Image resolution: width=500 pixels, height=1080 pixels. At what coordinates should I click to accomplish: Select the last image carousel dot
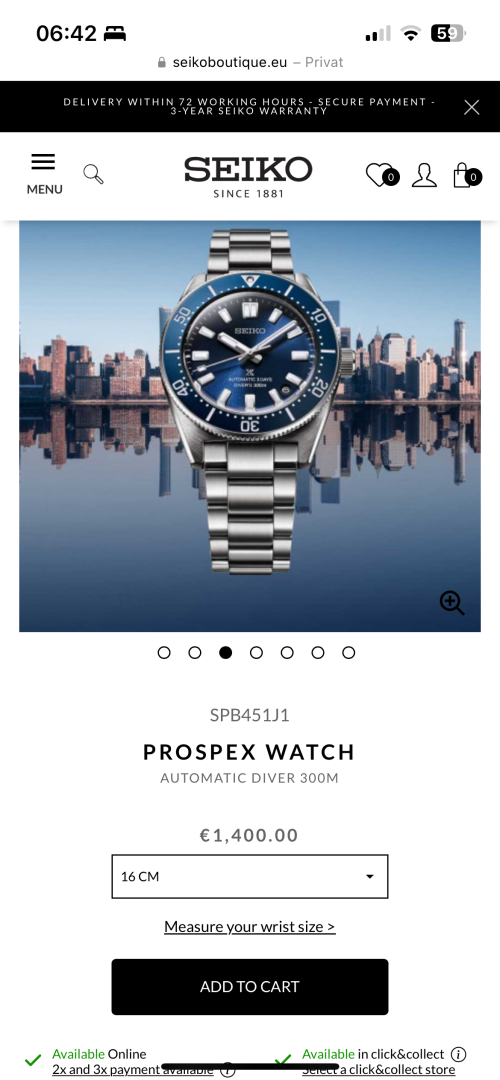[x=348, y=652]
